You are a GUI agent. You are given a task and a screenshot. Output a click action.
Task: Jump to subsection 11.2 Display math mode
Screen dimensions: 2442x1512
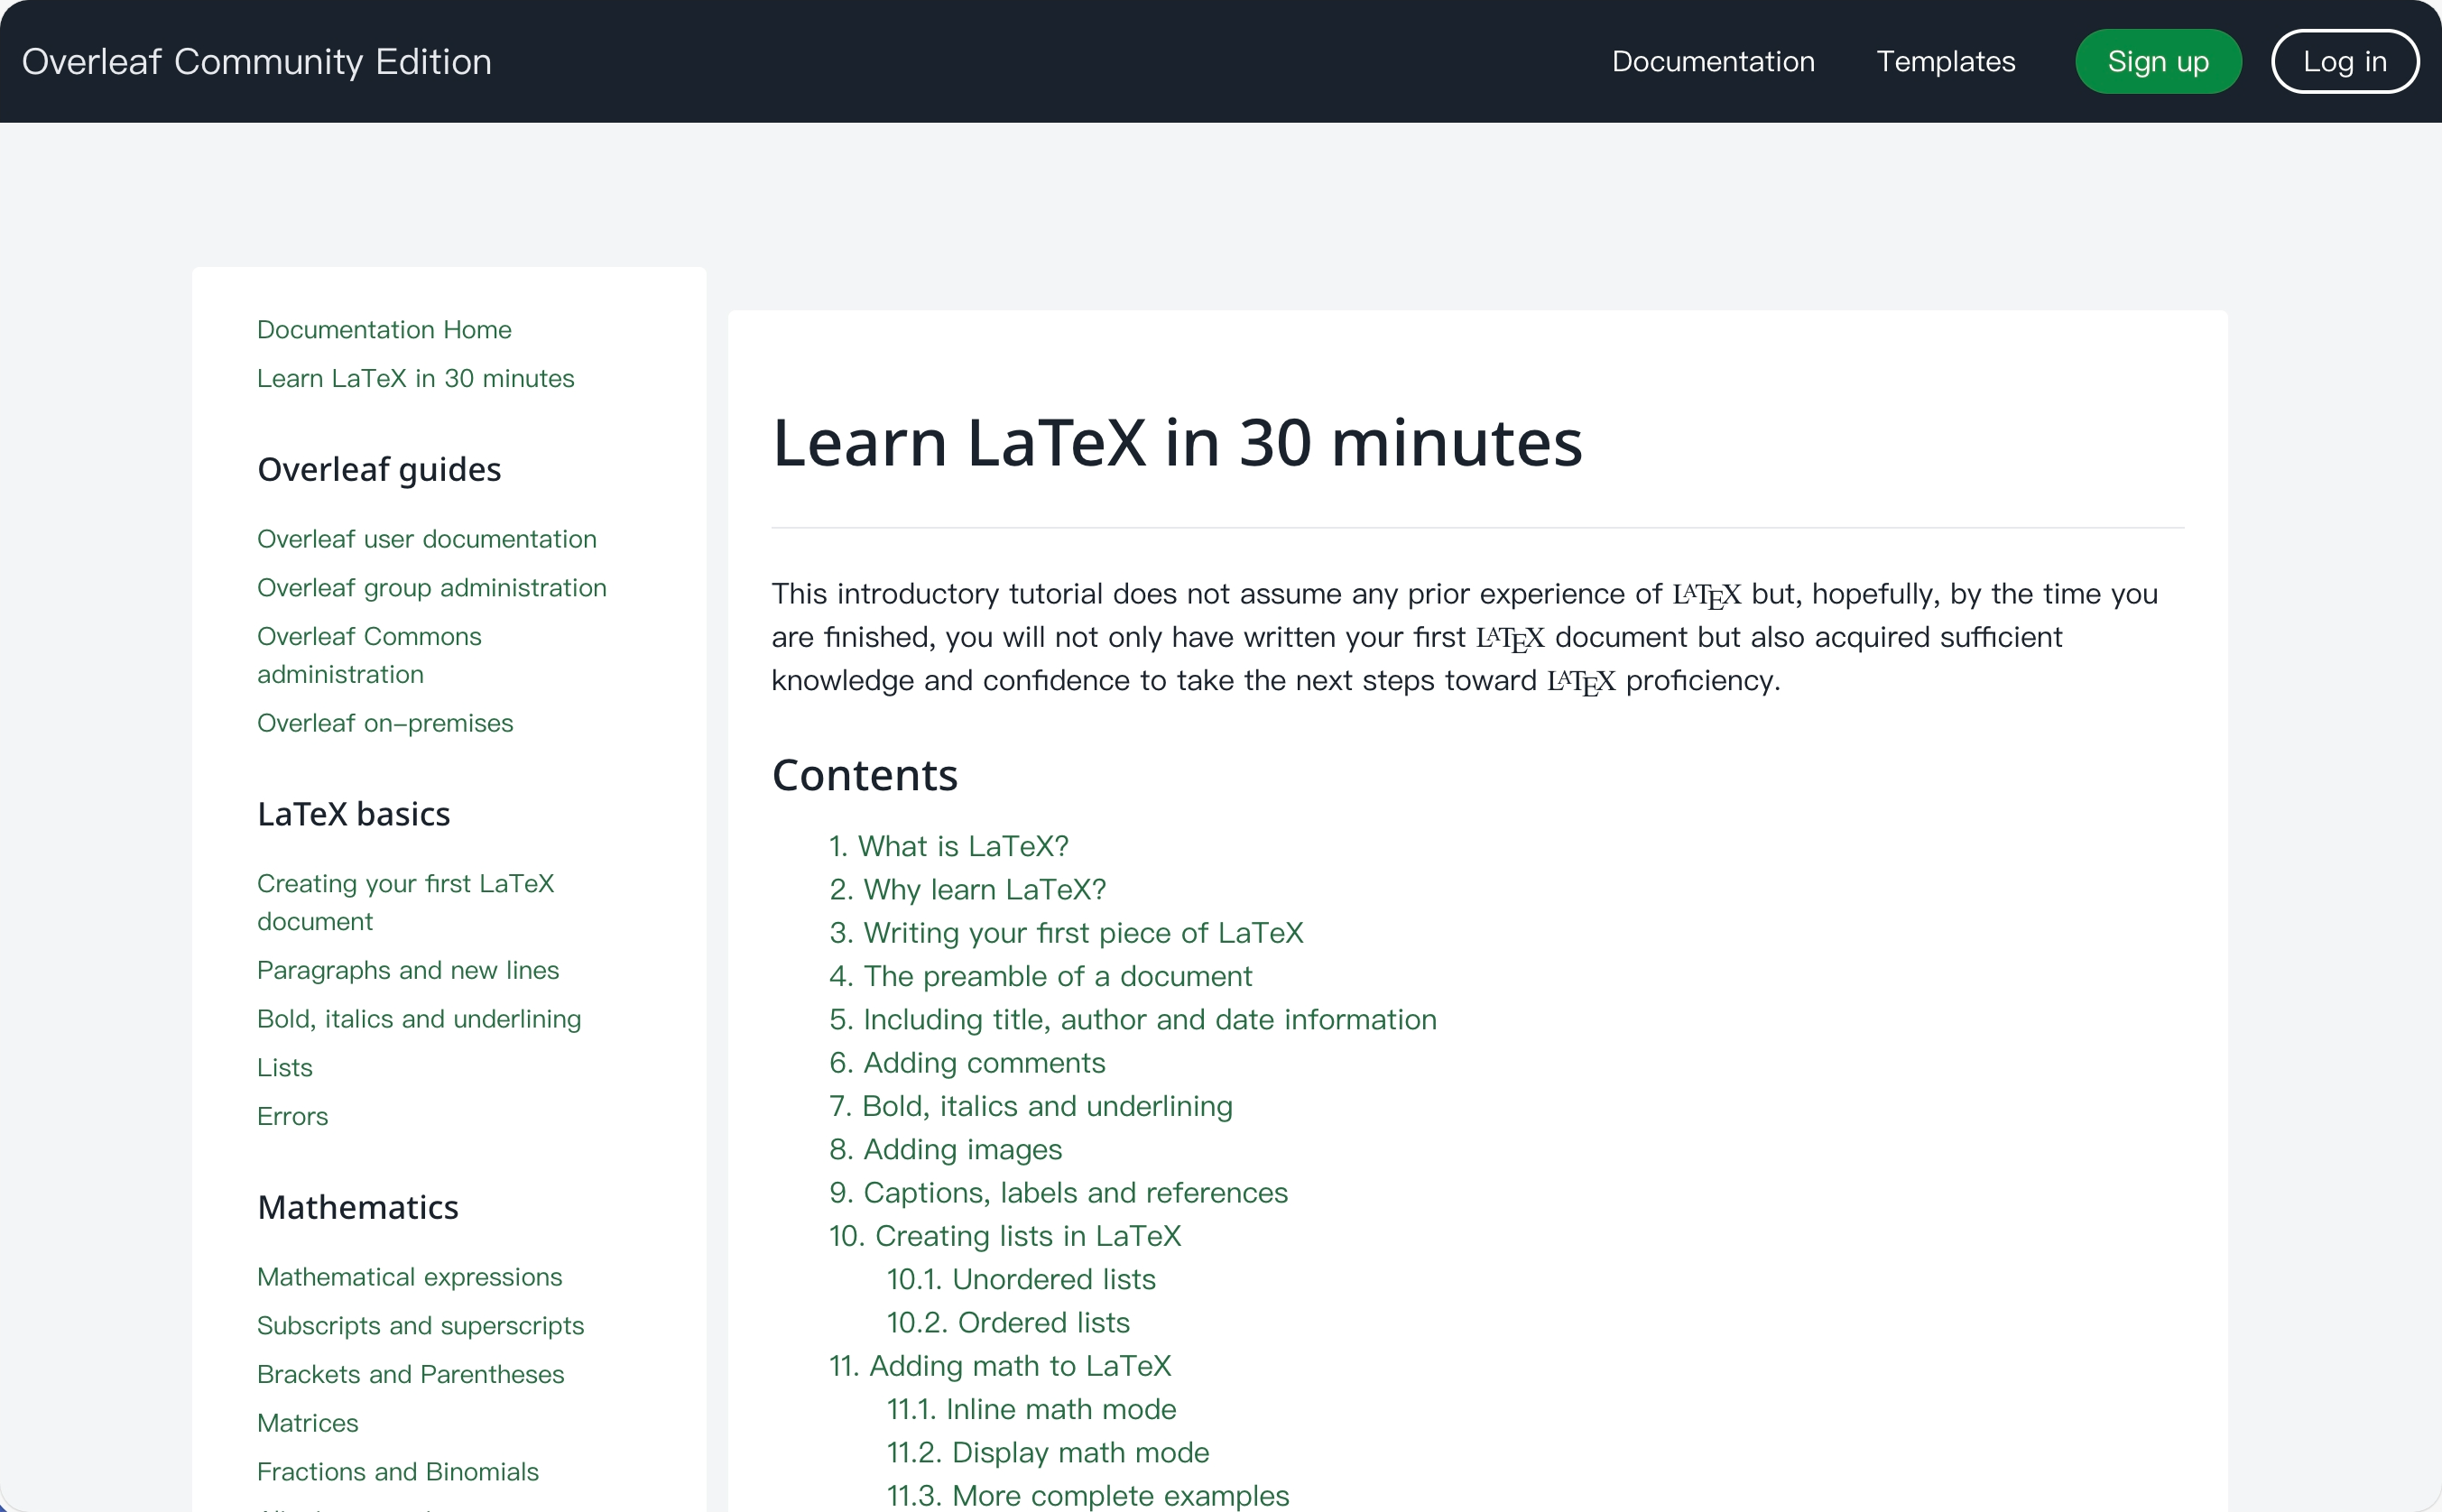[x=1047, y=1452]
